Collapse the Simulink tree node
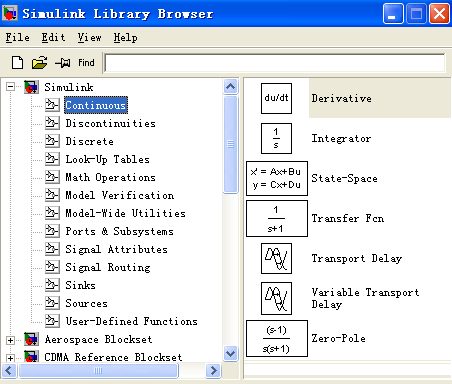Viewport: 452px width, 384px height. [x=10, y=87]
